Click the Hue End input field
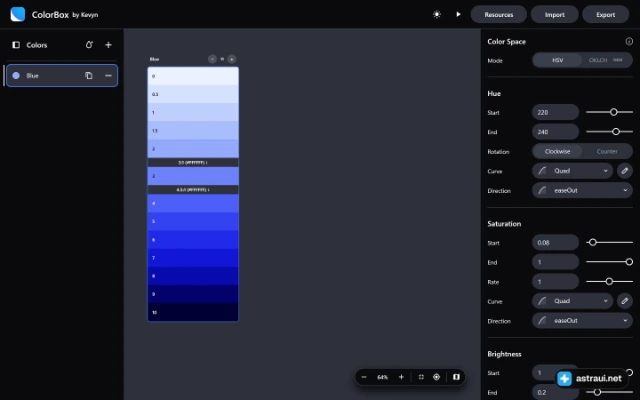This screenshot has height=400, width=640. 555,132
